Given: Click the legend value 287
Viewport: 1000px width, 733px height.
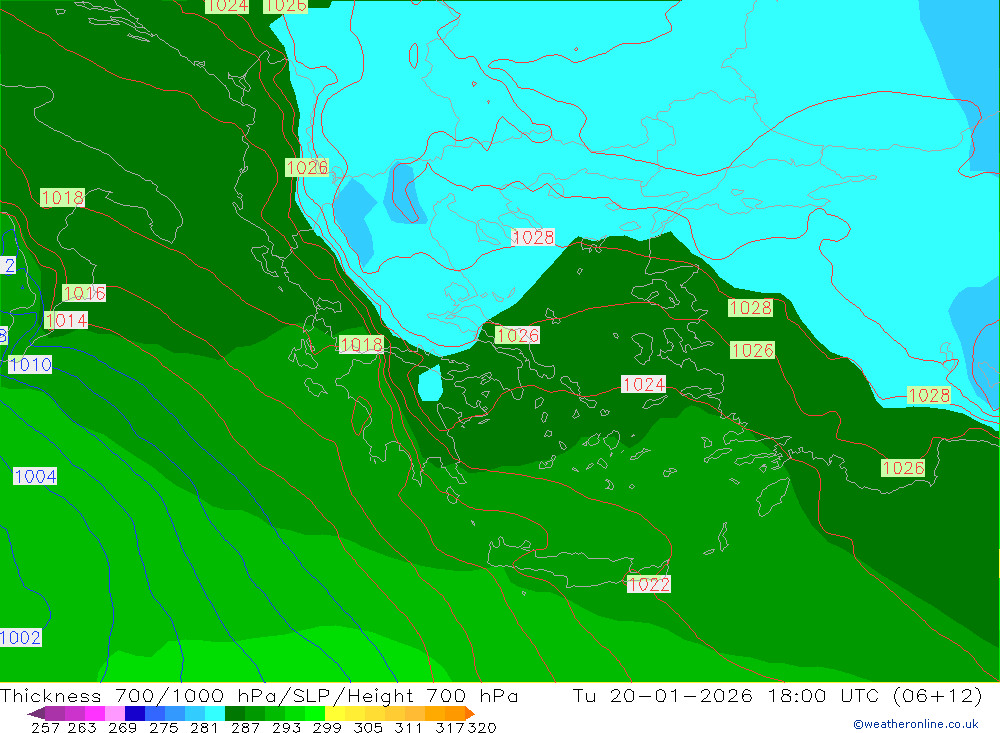Looking at the screenshot, I should coord(245,727).
